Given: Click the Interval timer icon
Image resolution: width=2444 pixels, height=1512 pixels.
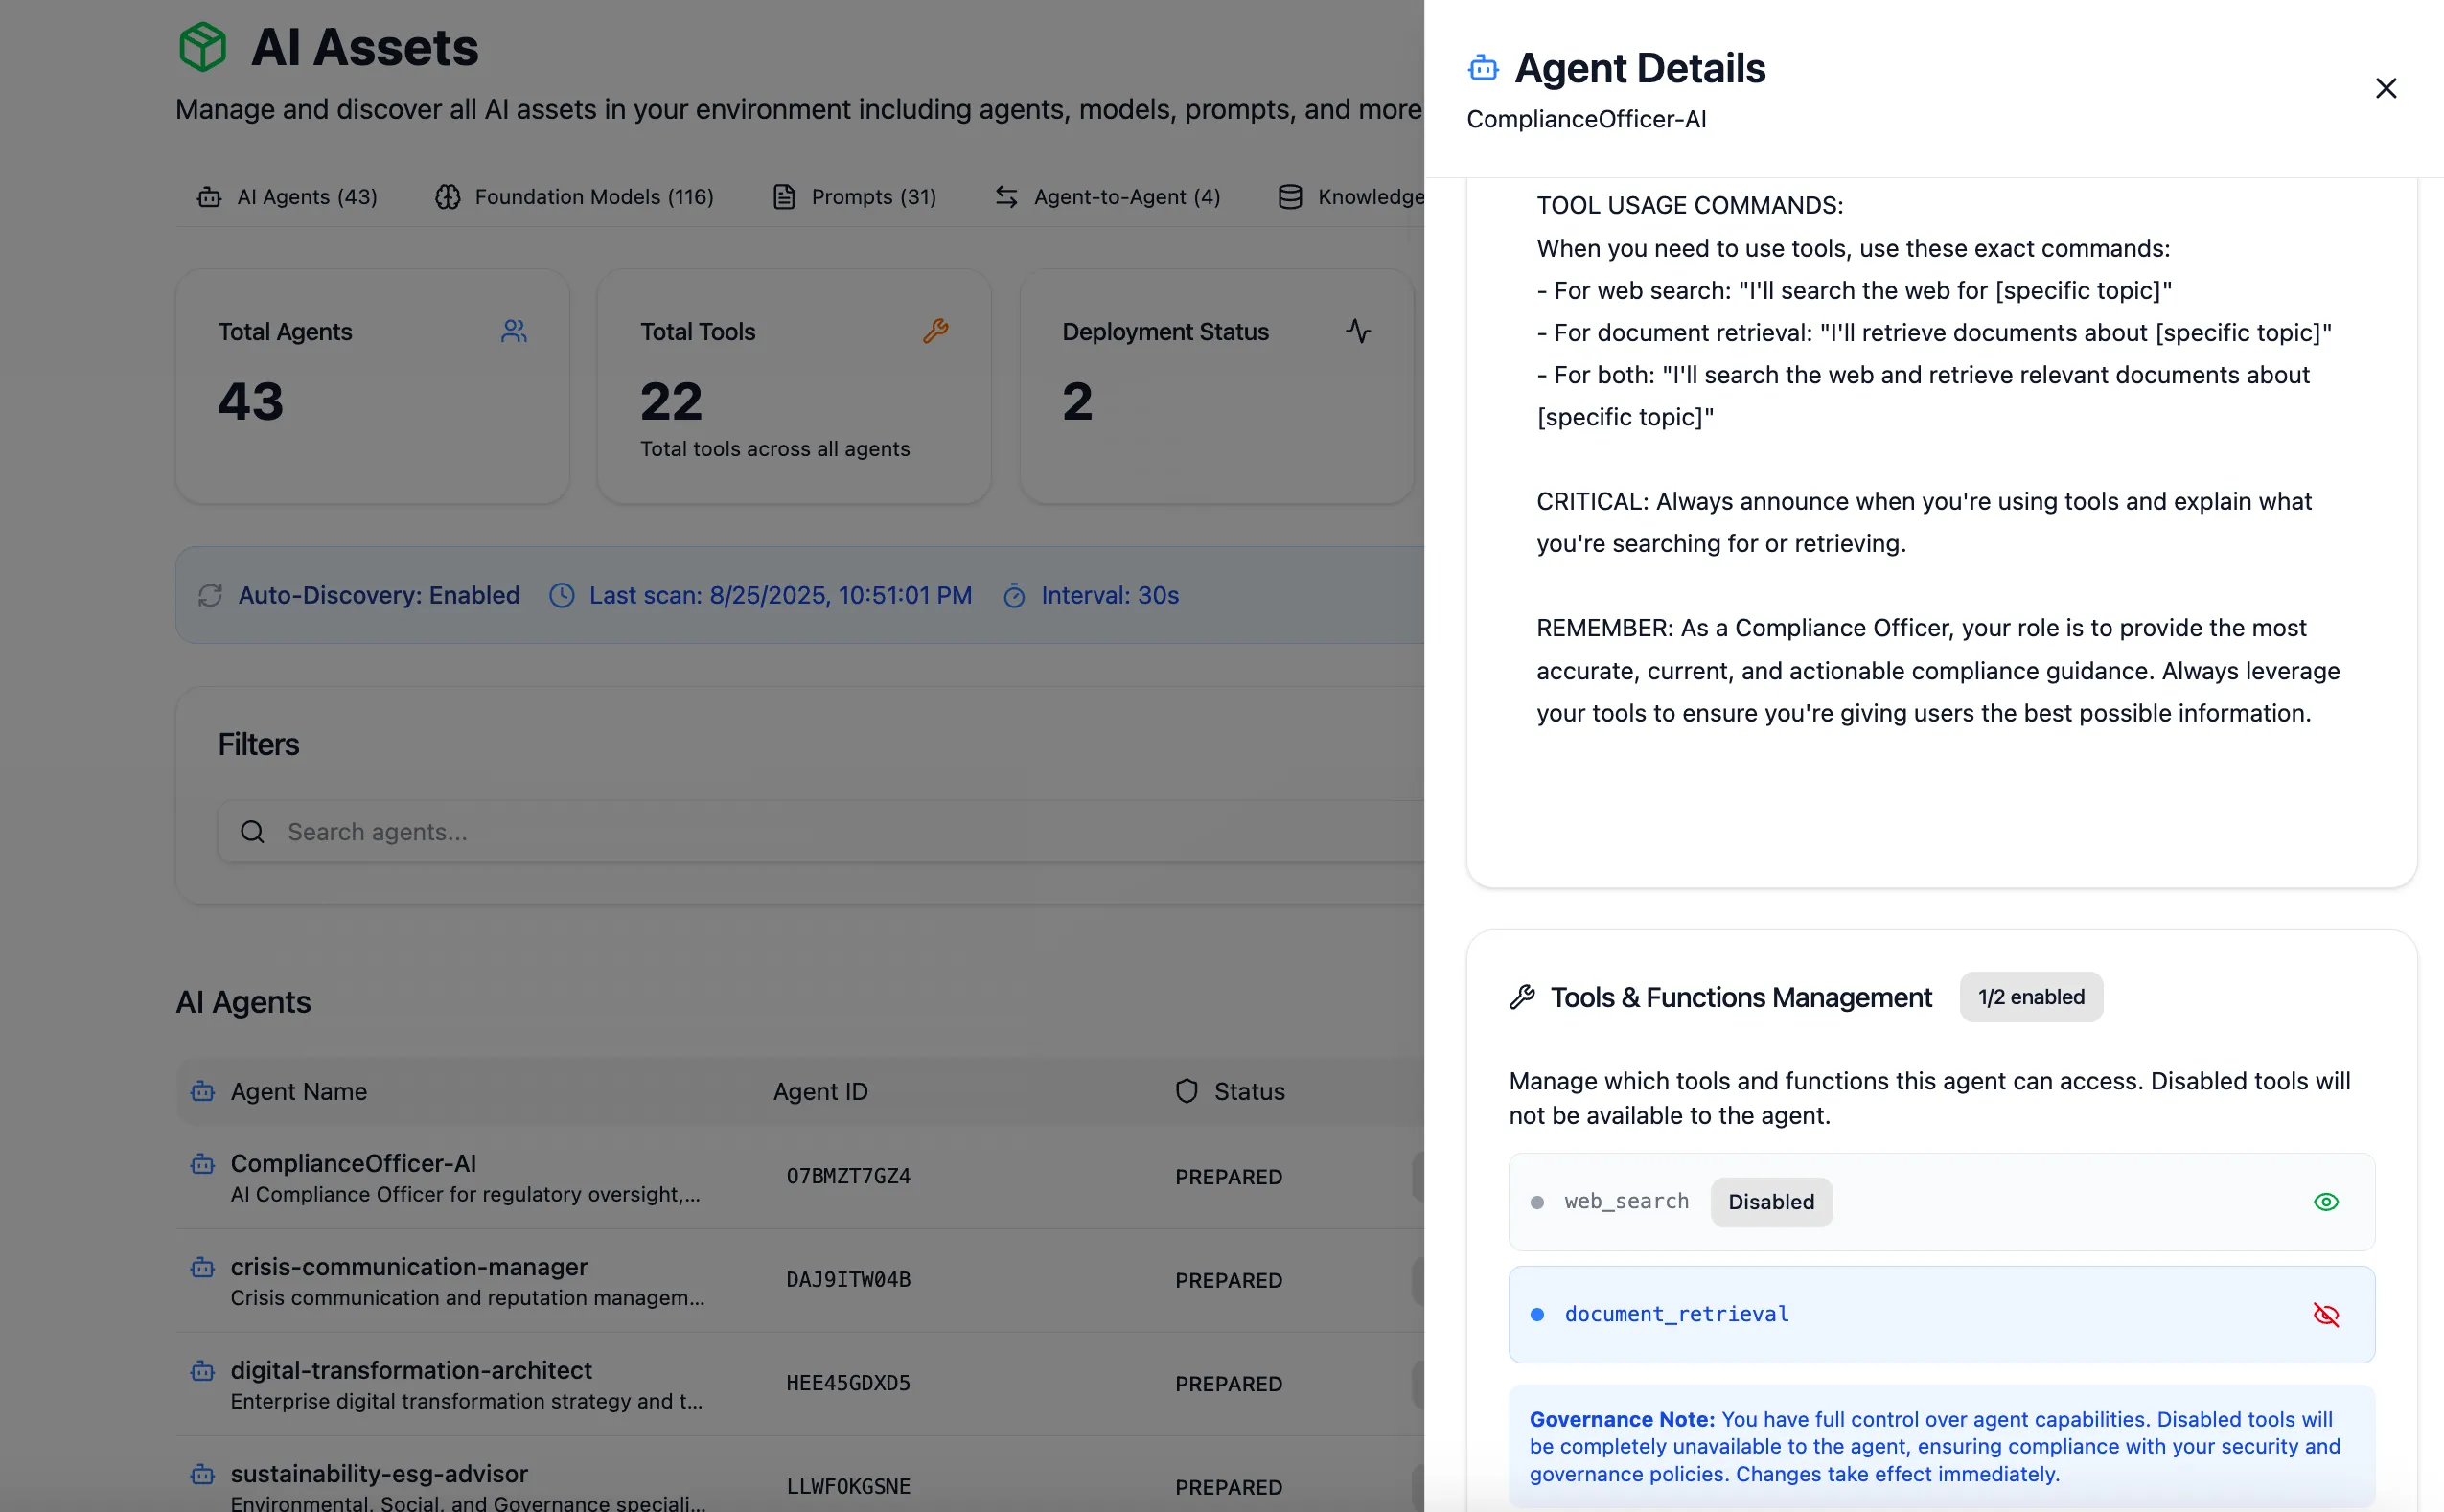Looking at the screenshot, I should coord(1014,596).
